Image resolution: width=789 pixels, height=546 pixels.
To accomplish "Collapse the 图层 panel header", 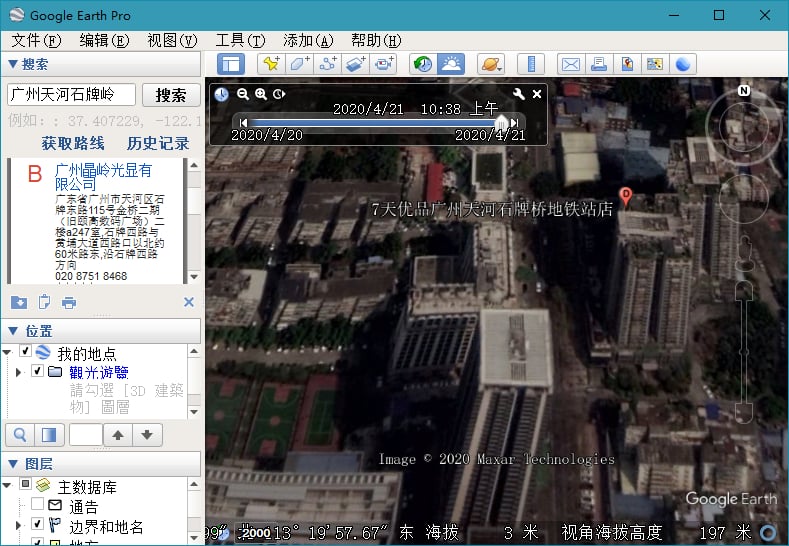I will point(12,464).
